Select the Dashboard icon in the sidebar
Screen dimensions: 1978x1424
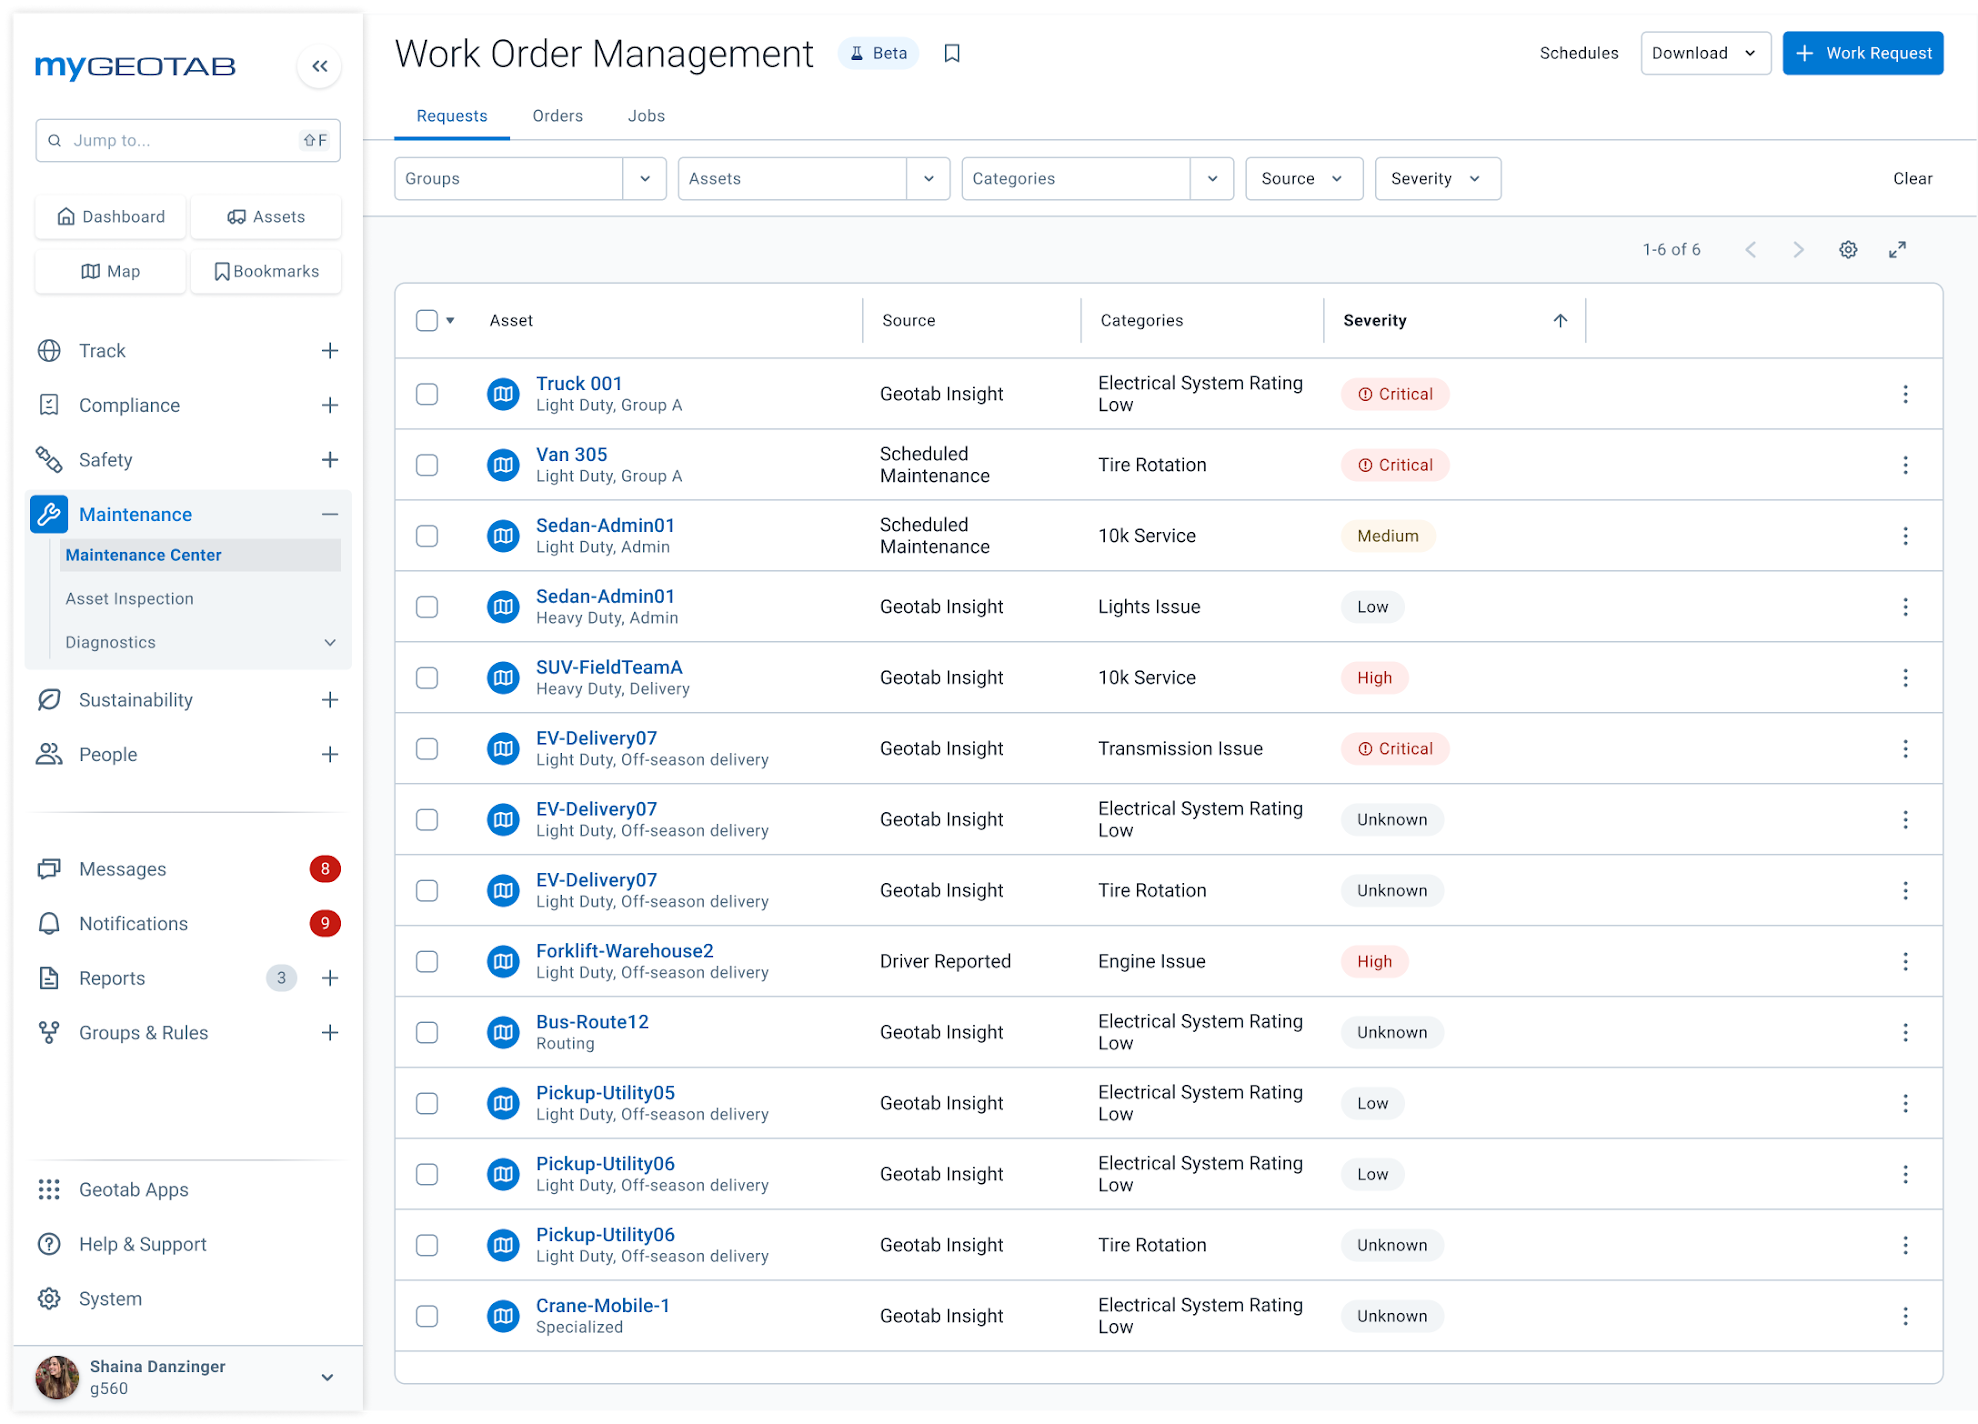(66, 216)
